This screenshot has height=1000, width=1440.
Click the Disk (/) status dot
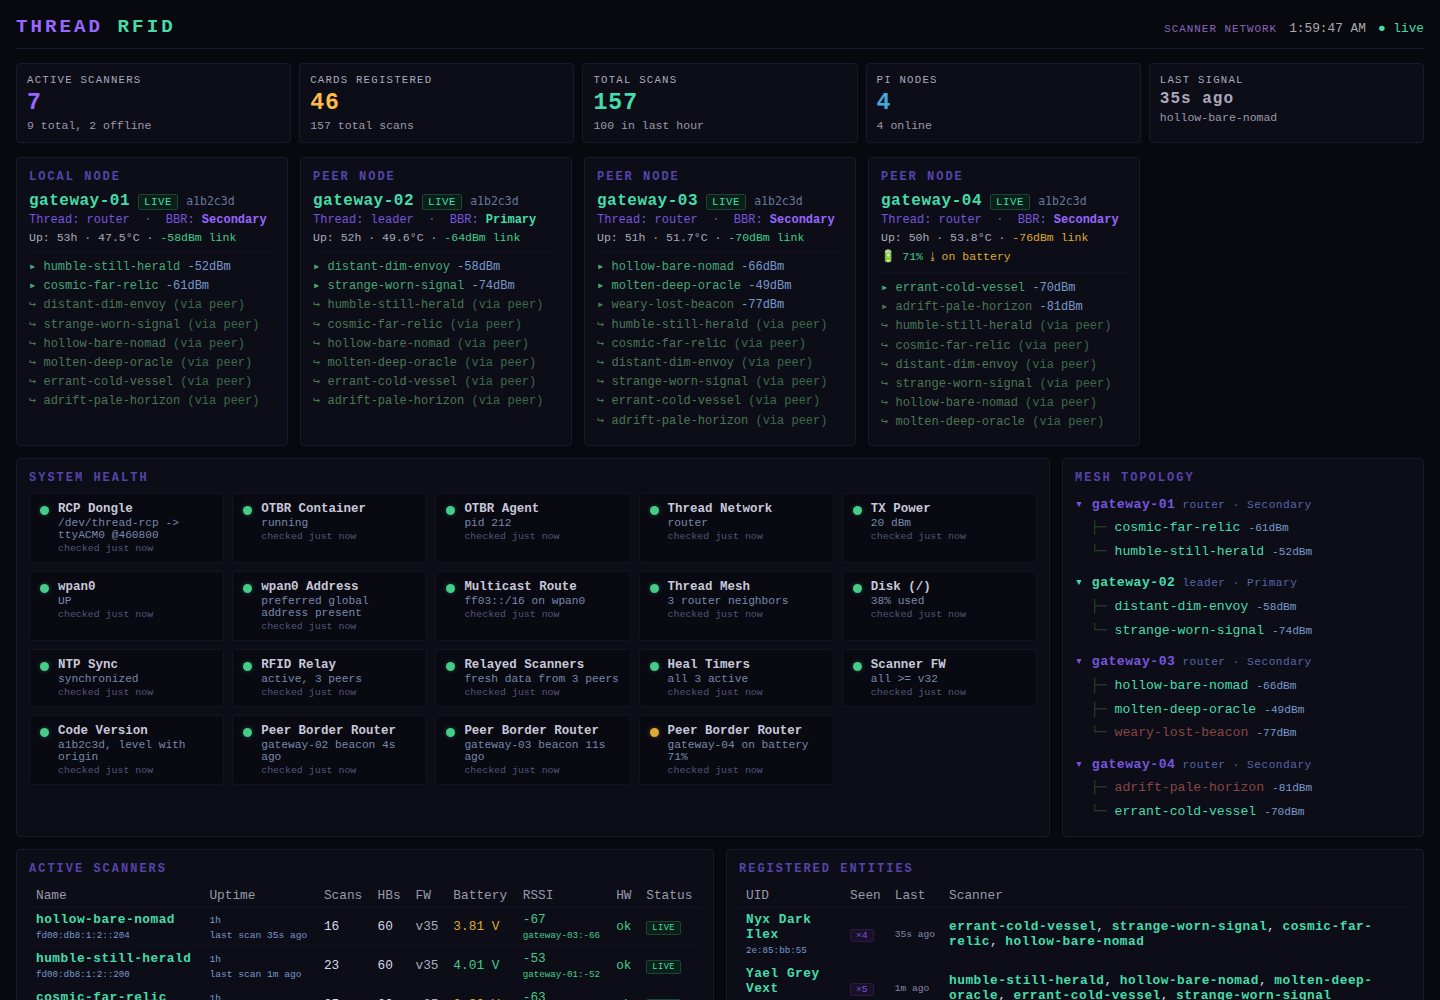[x=857, y=588]
